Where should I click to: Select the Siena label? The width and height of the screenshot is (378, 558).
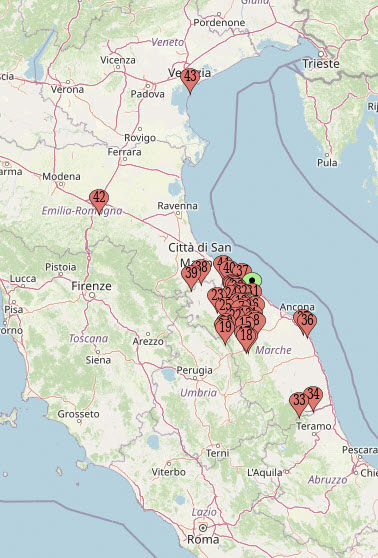(98, 360)
